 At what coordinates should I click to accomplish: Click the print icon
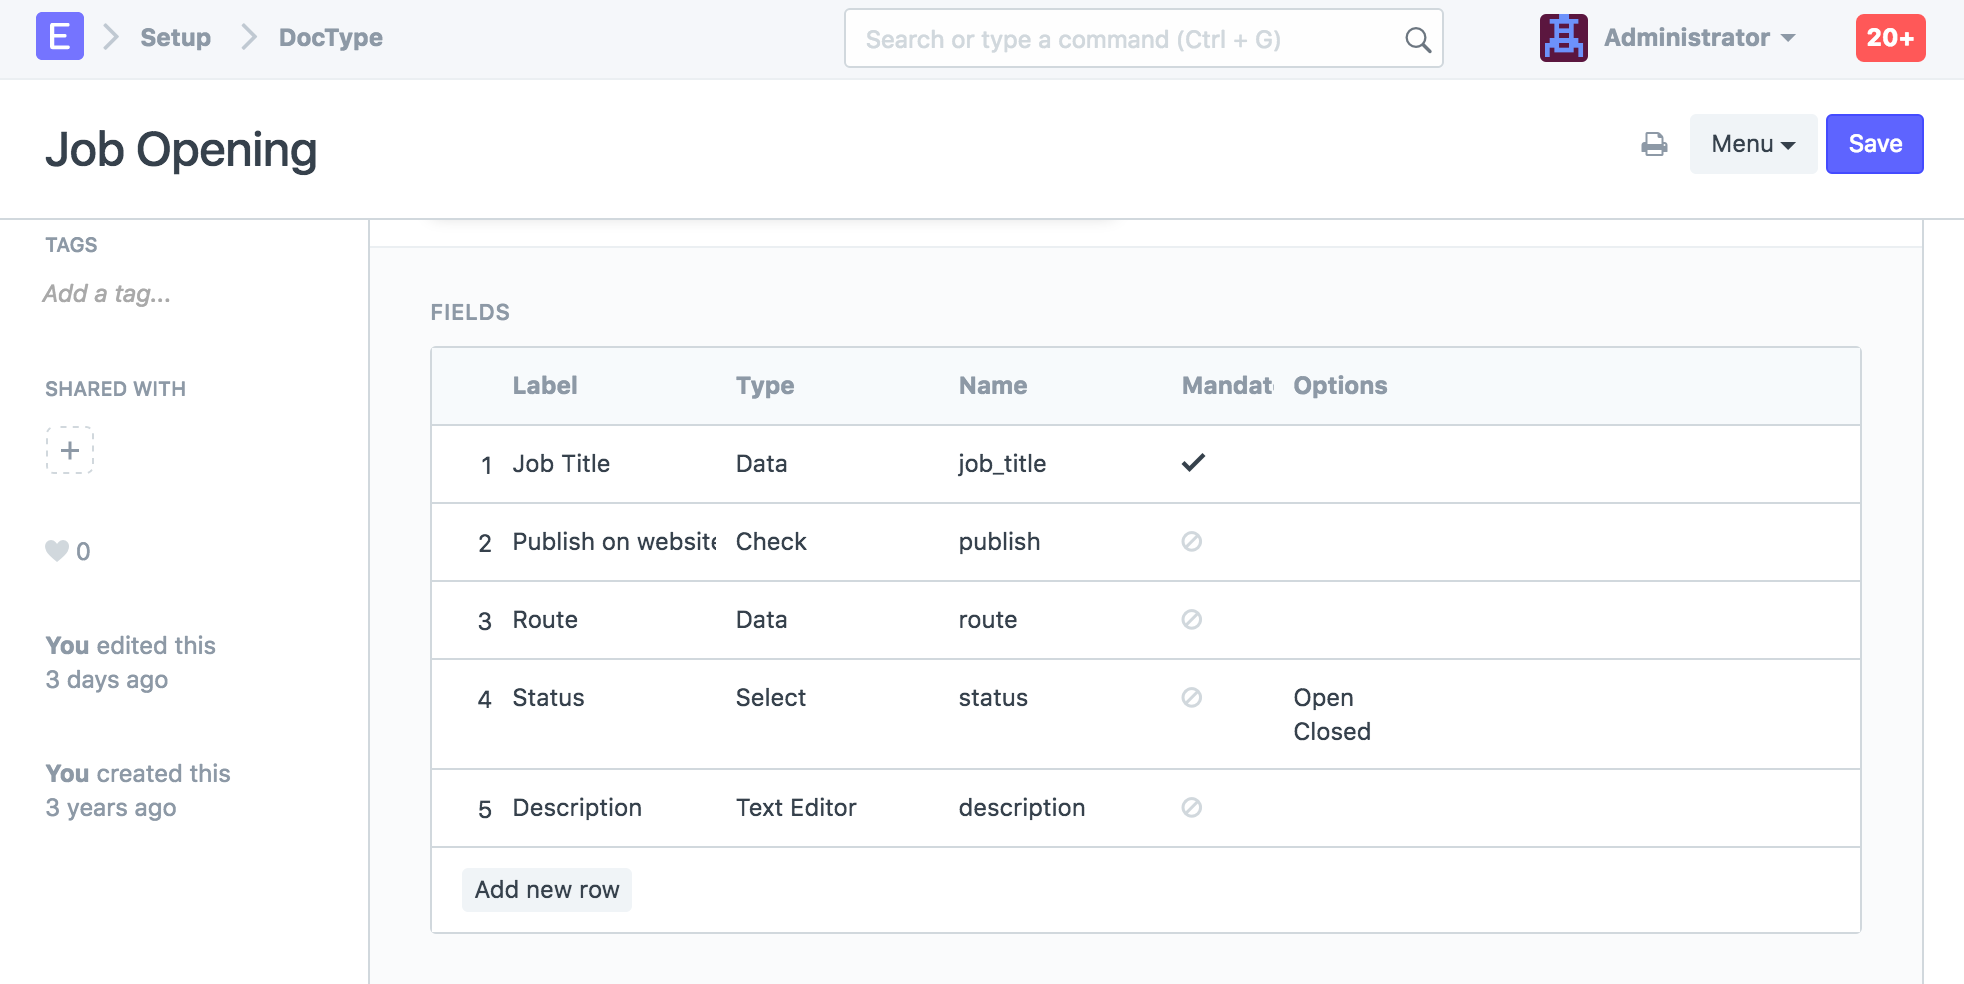click(x=1654, y=144)
